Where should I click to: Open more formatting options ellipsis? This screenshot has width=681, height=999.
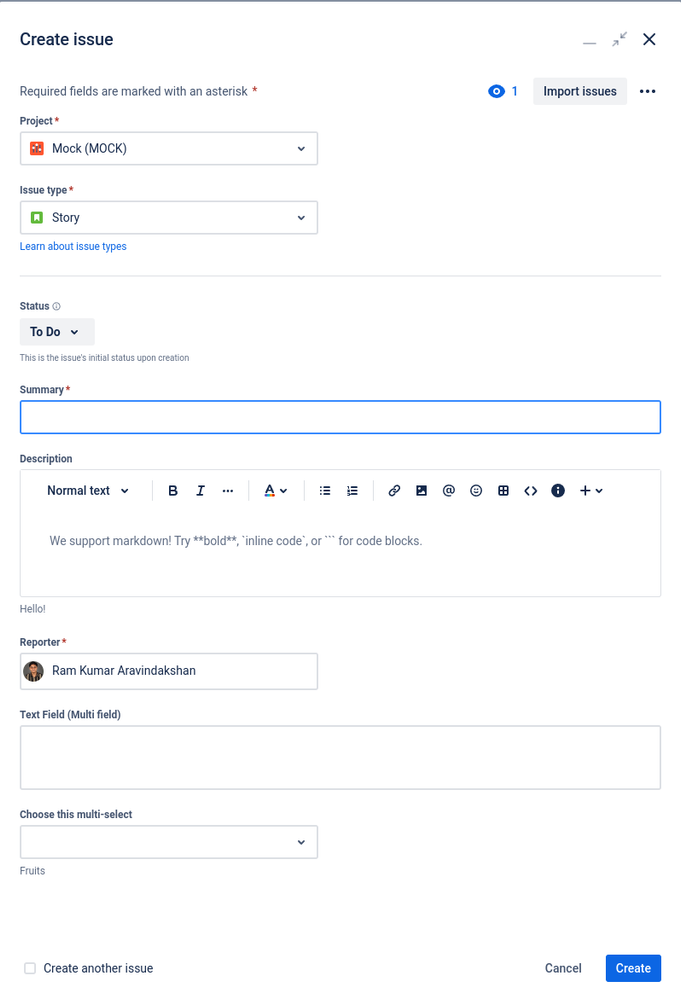tap(227, 491)
